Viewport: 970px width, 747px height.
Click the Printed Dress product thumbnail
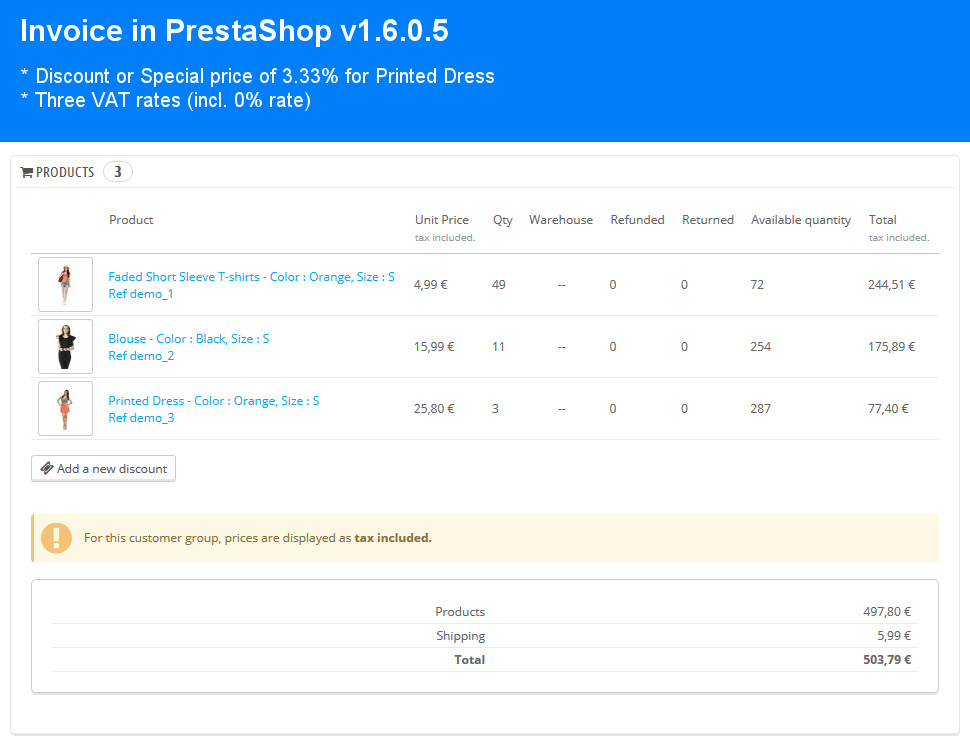66,408
